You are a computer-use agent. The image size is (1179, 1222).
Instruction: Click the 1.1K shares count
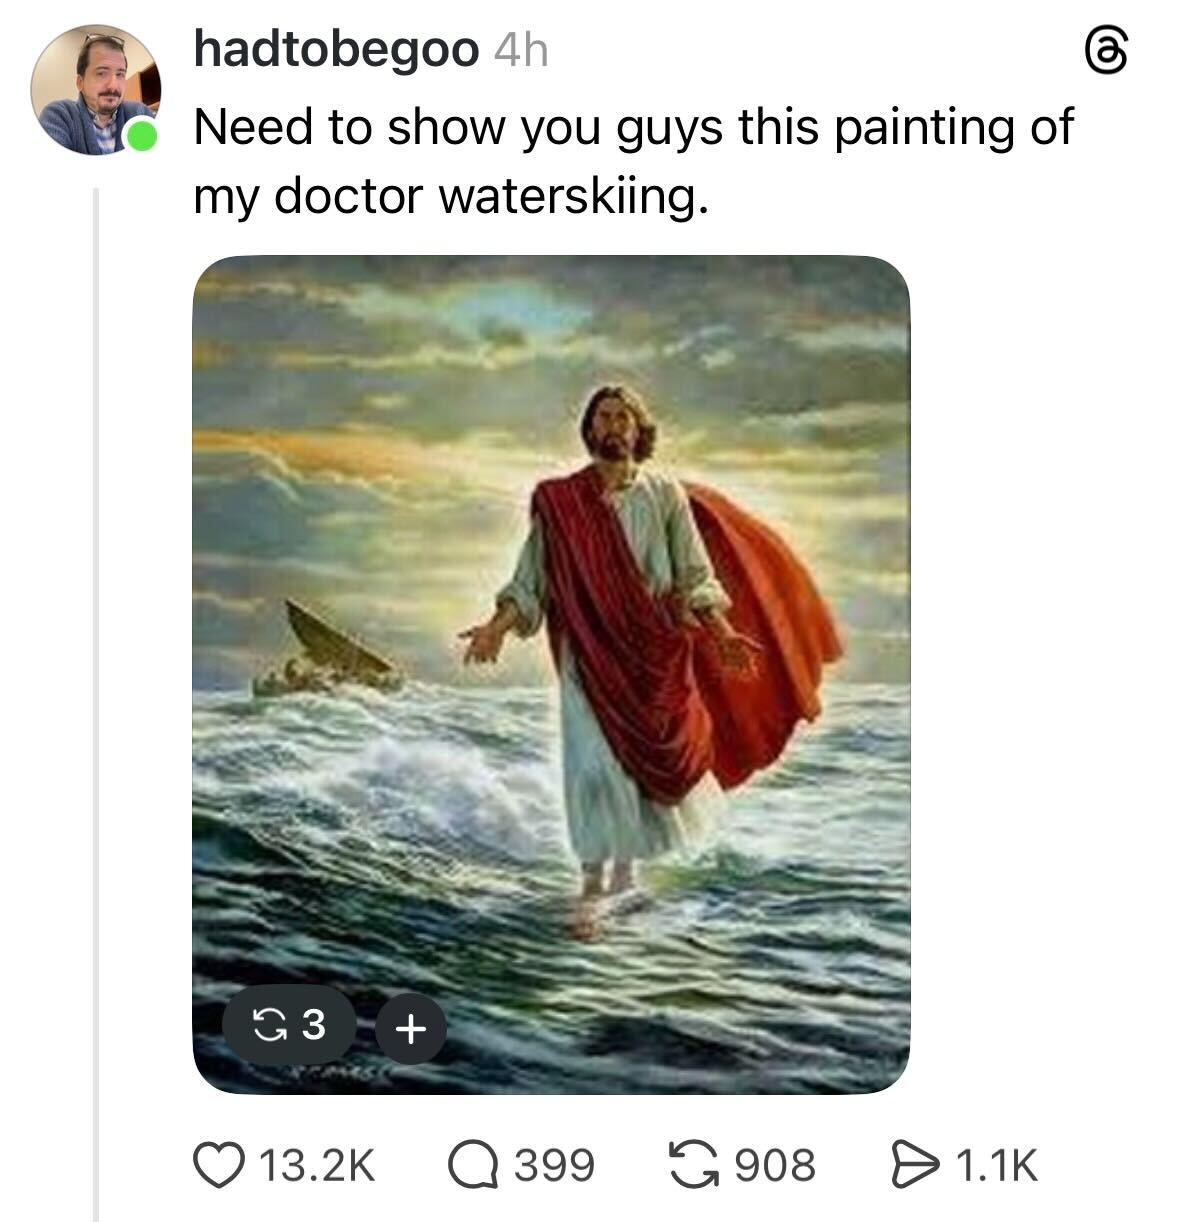pos(996,1165)
